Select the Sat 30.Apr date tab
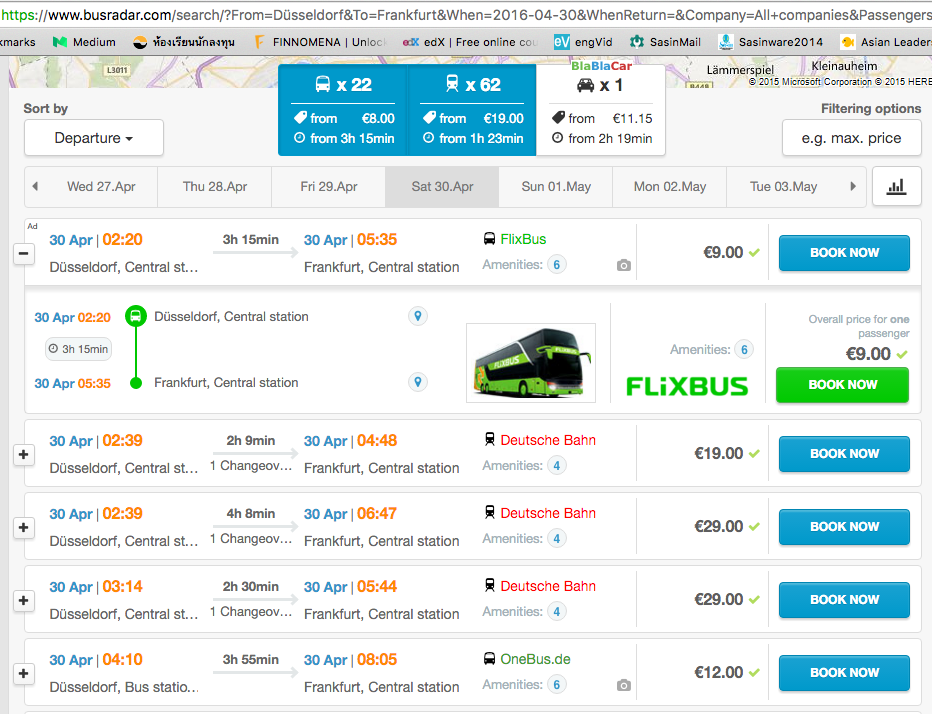The height and width of the screenshot is (714, 932). click(x=442, y=187)
